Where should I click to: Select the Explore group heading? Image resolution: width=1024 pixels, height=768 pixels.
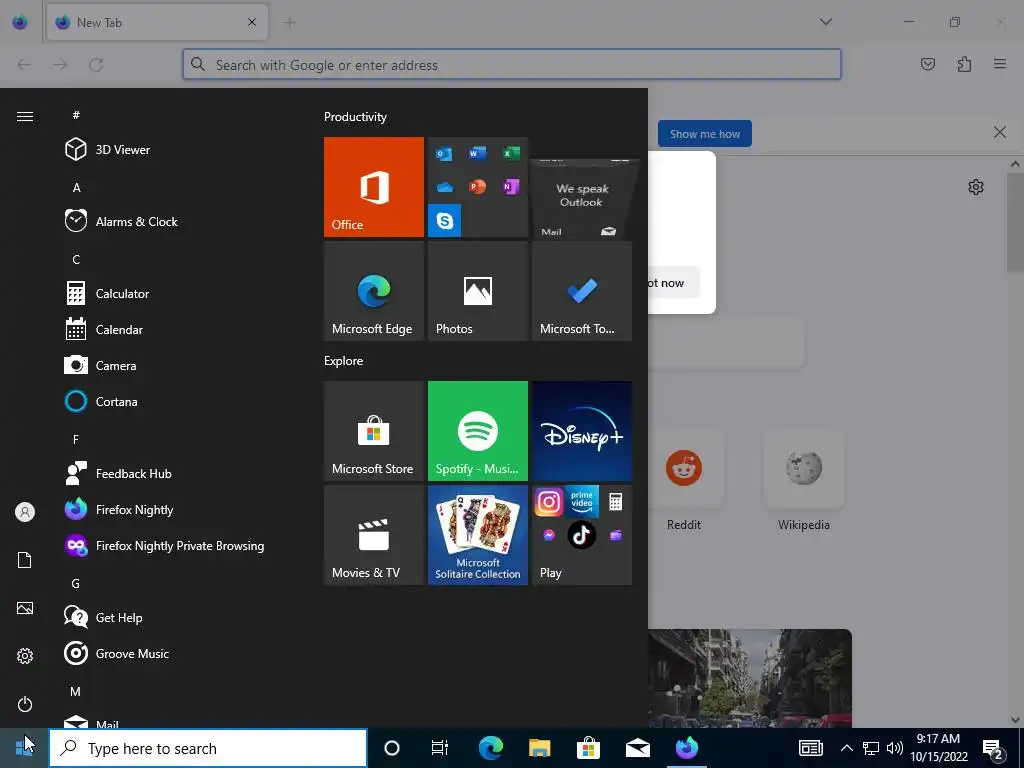click(344, 360)
